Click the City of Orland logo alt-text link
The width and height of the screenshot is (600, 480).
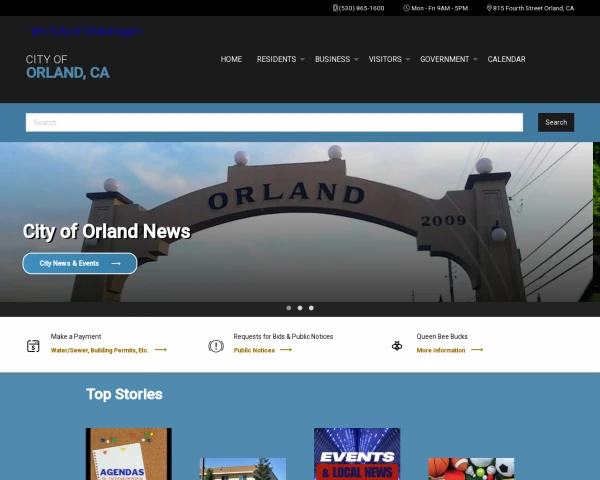[x=84, y=31]
